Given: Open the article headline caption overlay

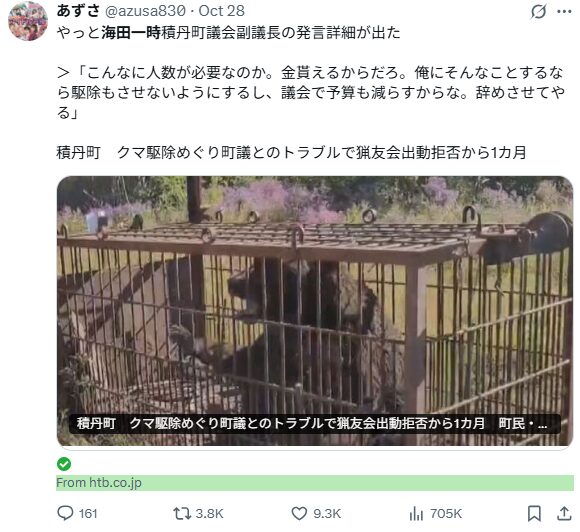Looking at the screenshot, I should tap(314, 424).
